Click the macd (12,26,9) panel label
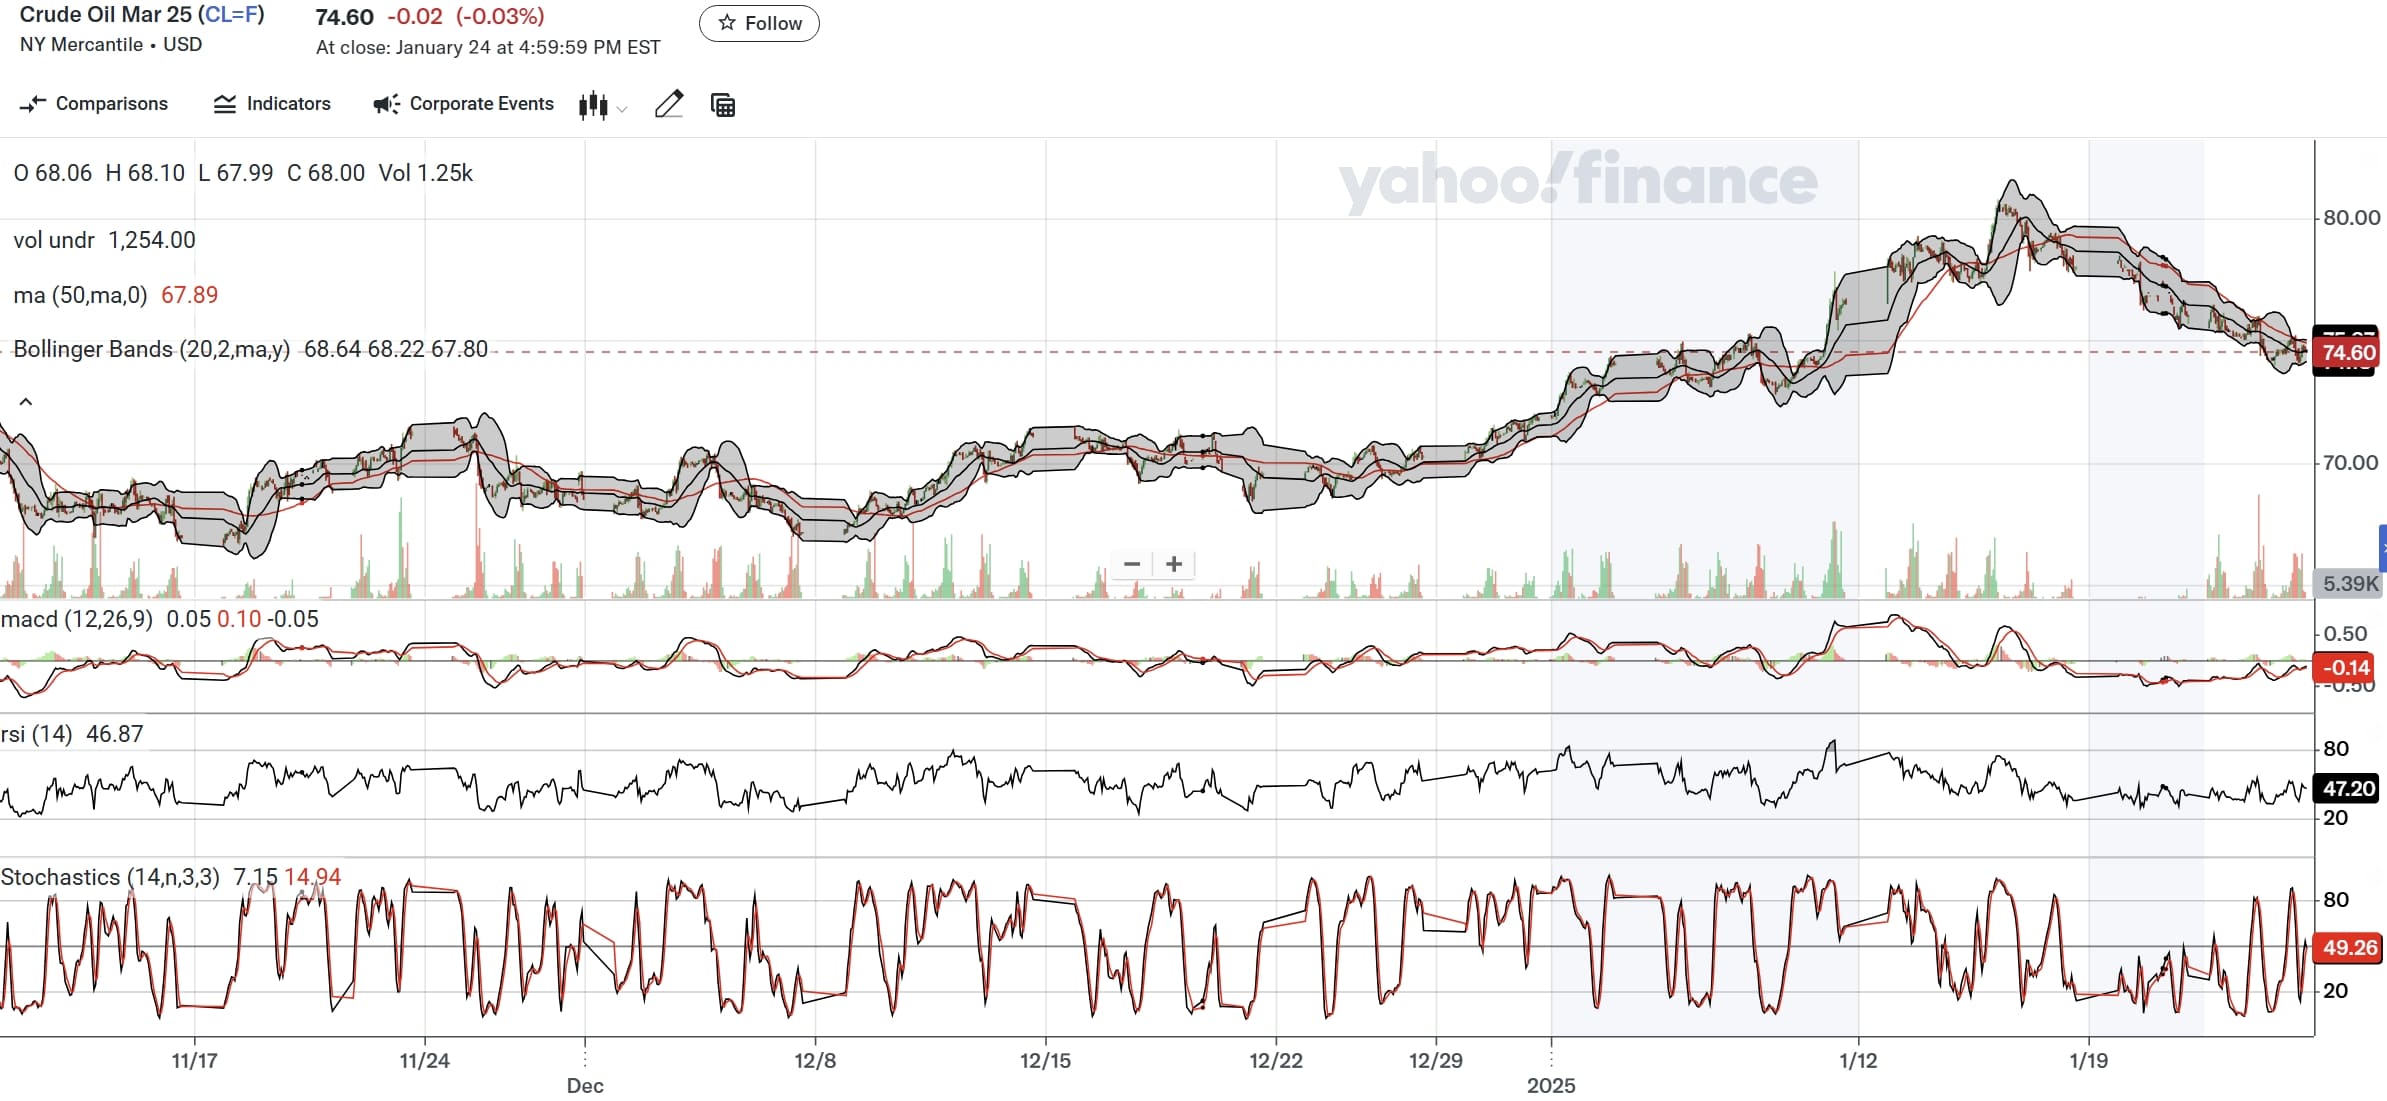 [77, 619]
